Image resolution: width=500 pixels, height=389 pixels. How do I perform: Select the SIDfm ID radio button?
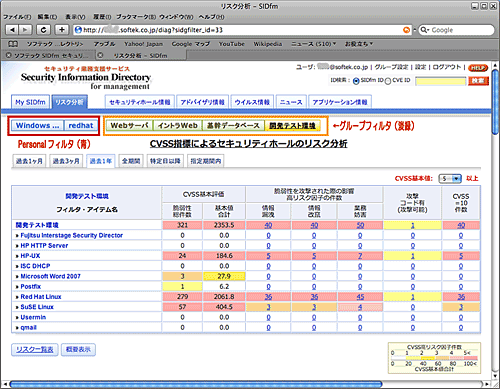(356, 81)
